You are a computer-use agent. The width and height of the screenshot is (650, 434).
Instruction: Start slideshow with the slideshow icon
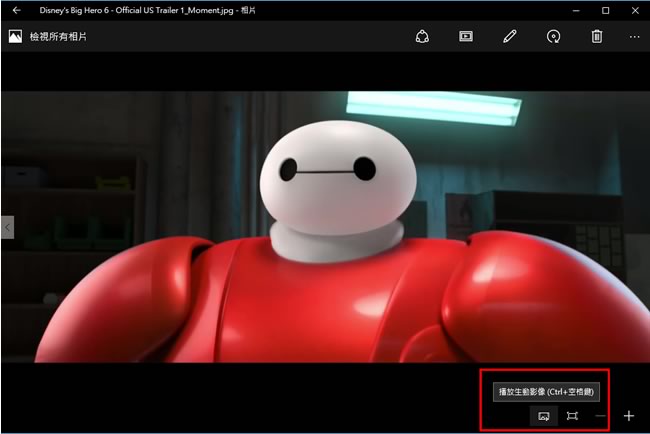click(x=466, y=36)
